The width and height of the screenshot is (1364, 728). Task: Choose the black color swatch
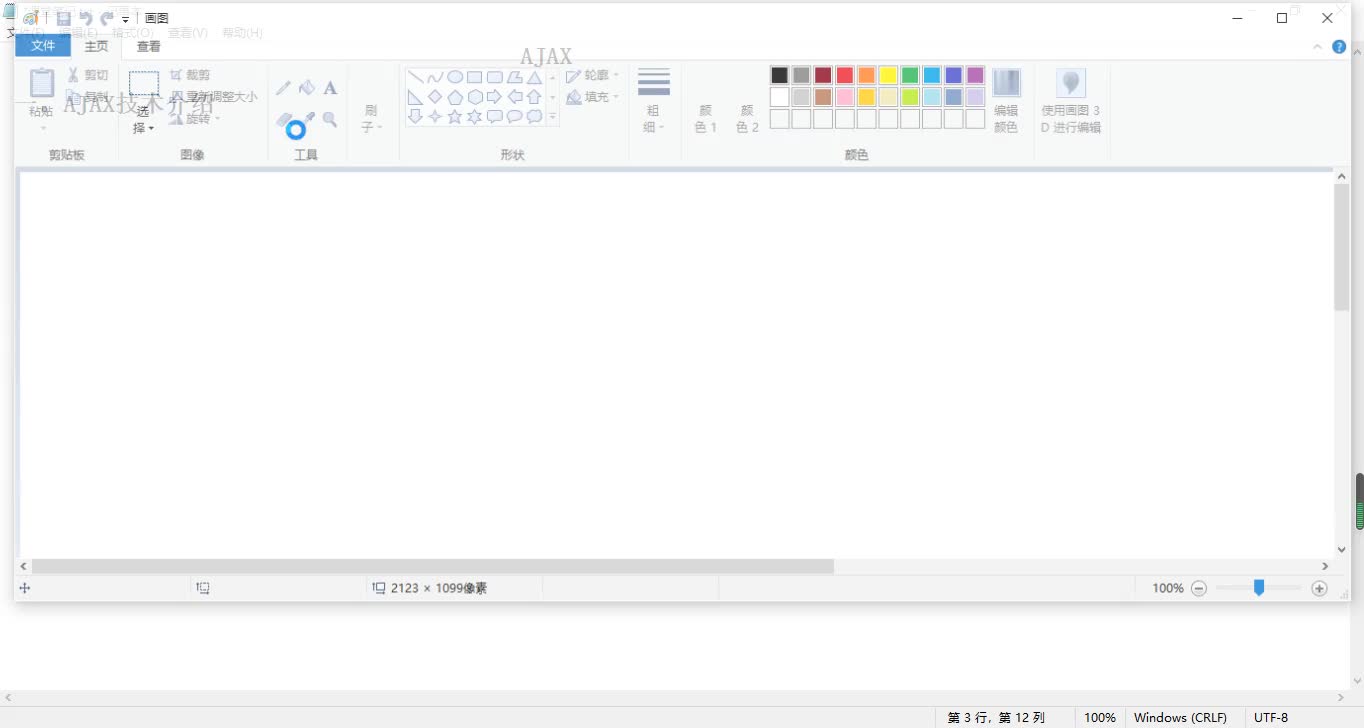780,75
